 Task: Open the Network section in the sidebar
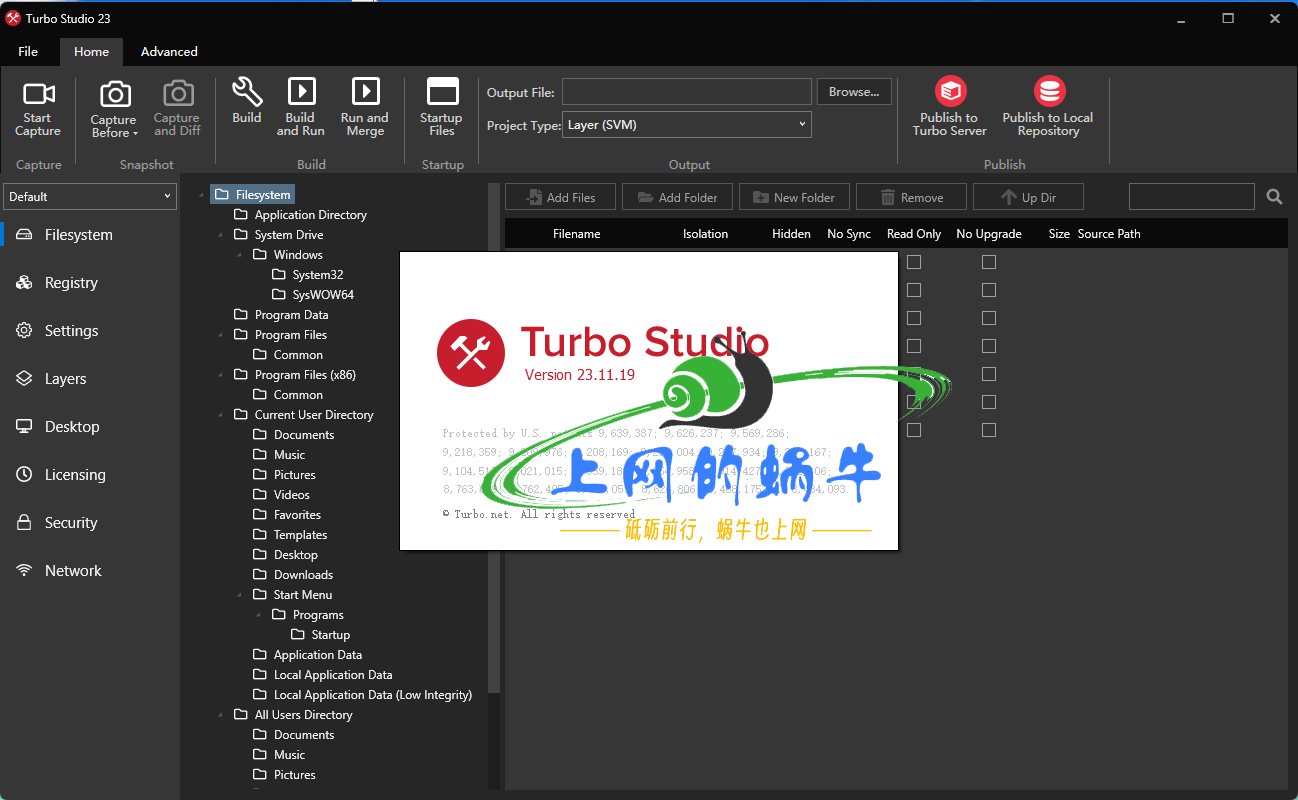tap(72, 571)
